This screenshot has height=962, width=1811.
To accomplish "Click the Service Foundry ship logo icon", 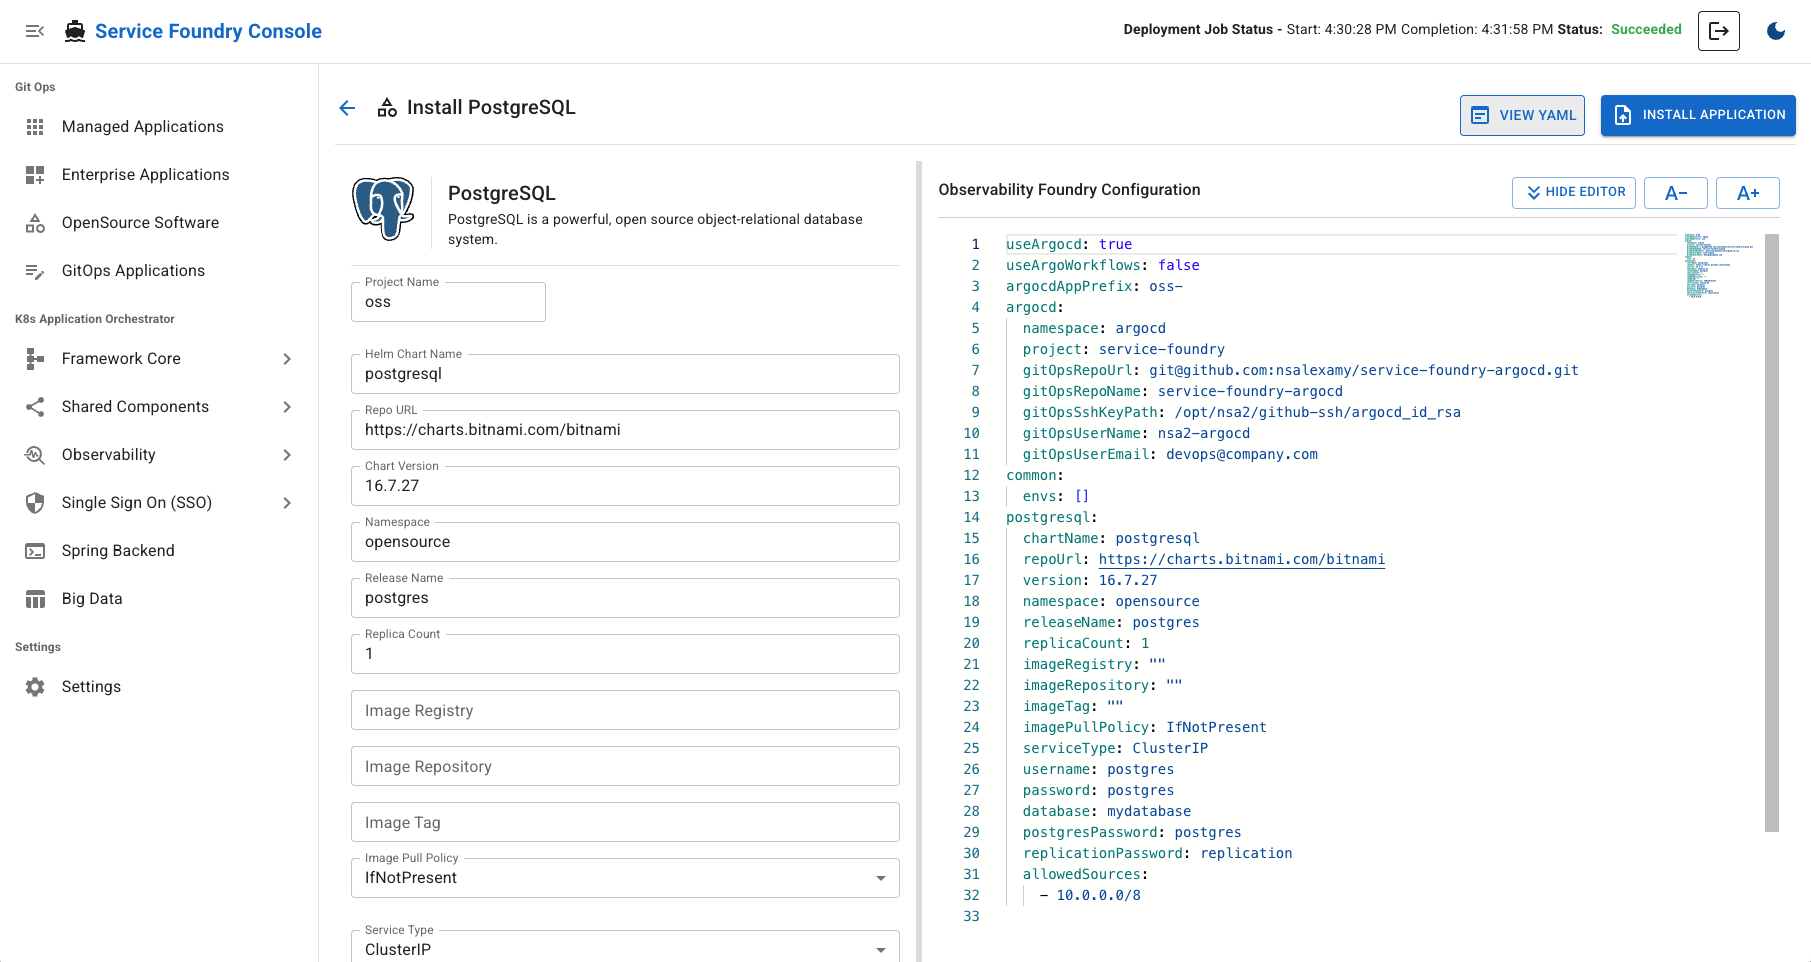I will click(x=75, y=31).
